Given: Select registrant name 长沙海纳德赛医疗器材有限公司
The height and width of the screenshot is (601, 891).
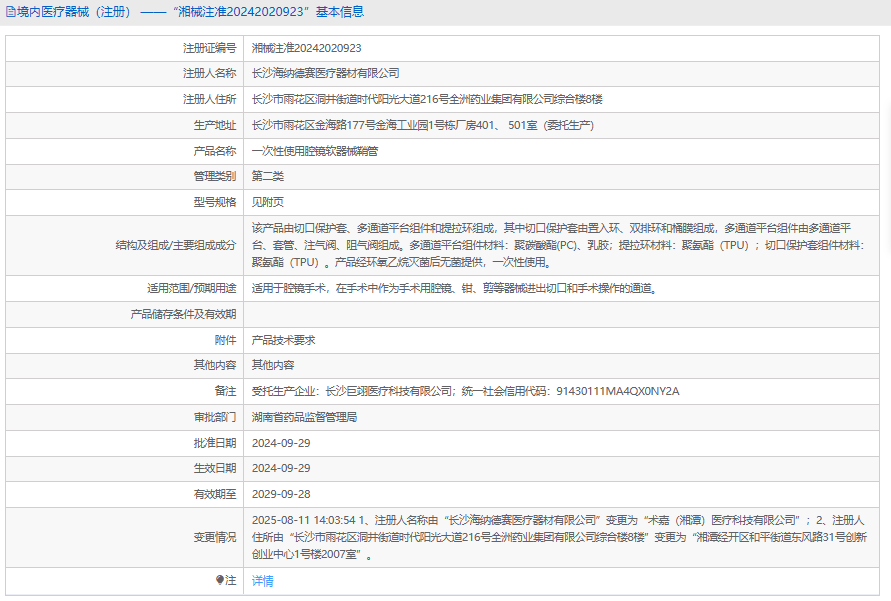Looking at the screenshot, I should coord(326,73).
